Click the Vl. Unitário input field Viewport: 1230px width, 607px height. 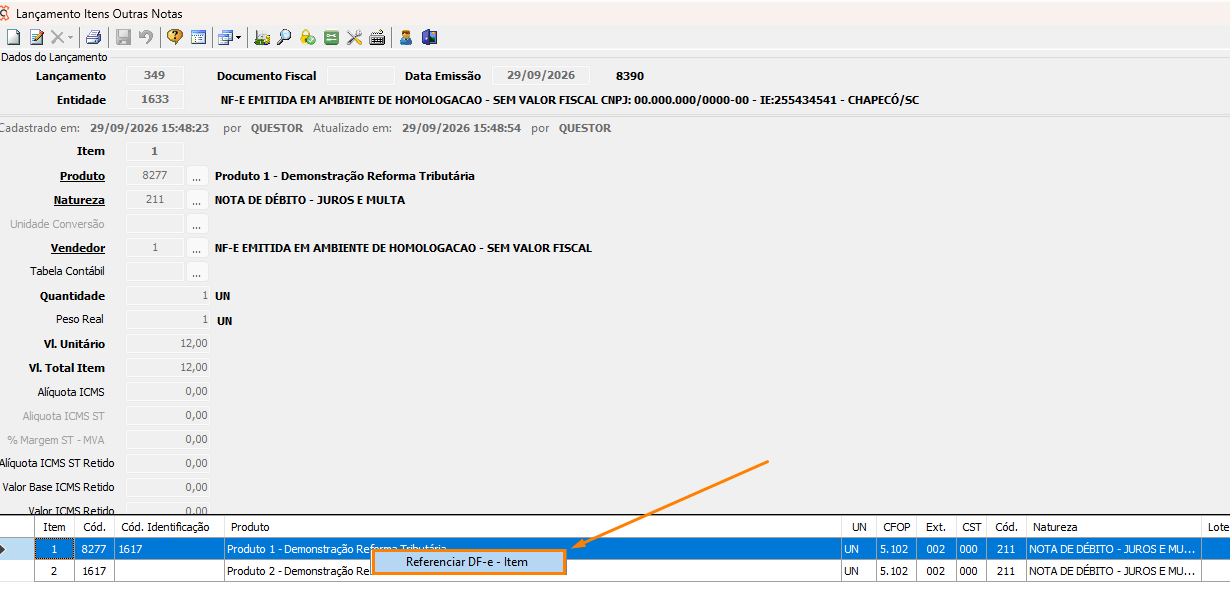point(168,344)
